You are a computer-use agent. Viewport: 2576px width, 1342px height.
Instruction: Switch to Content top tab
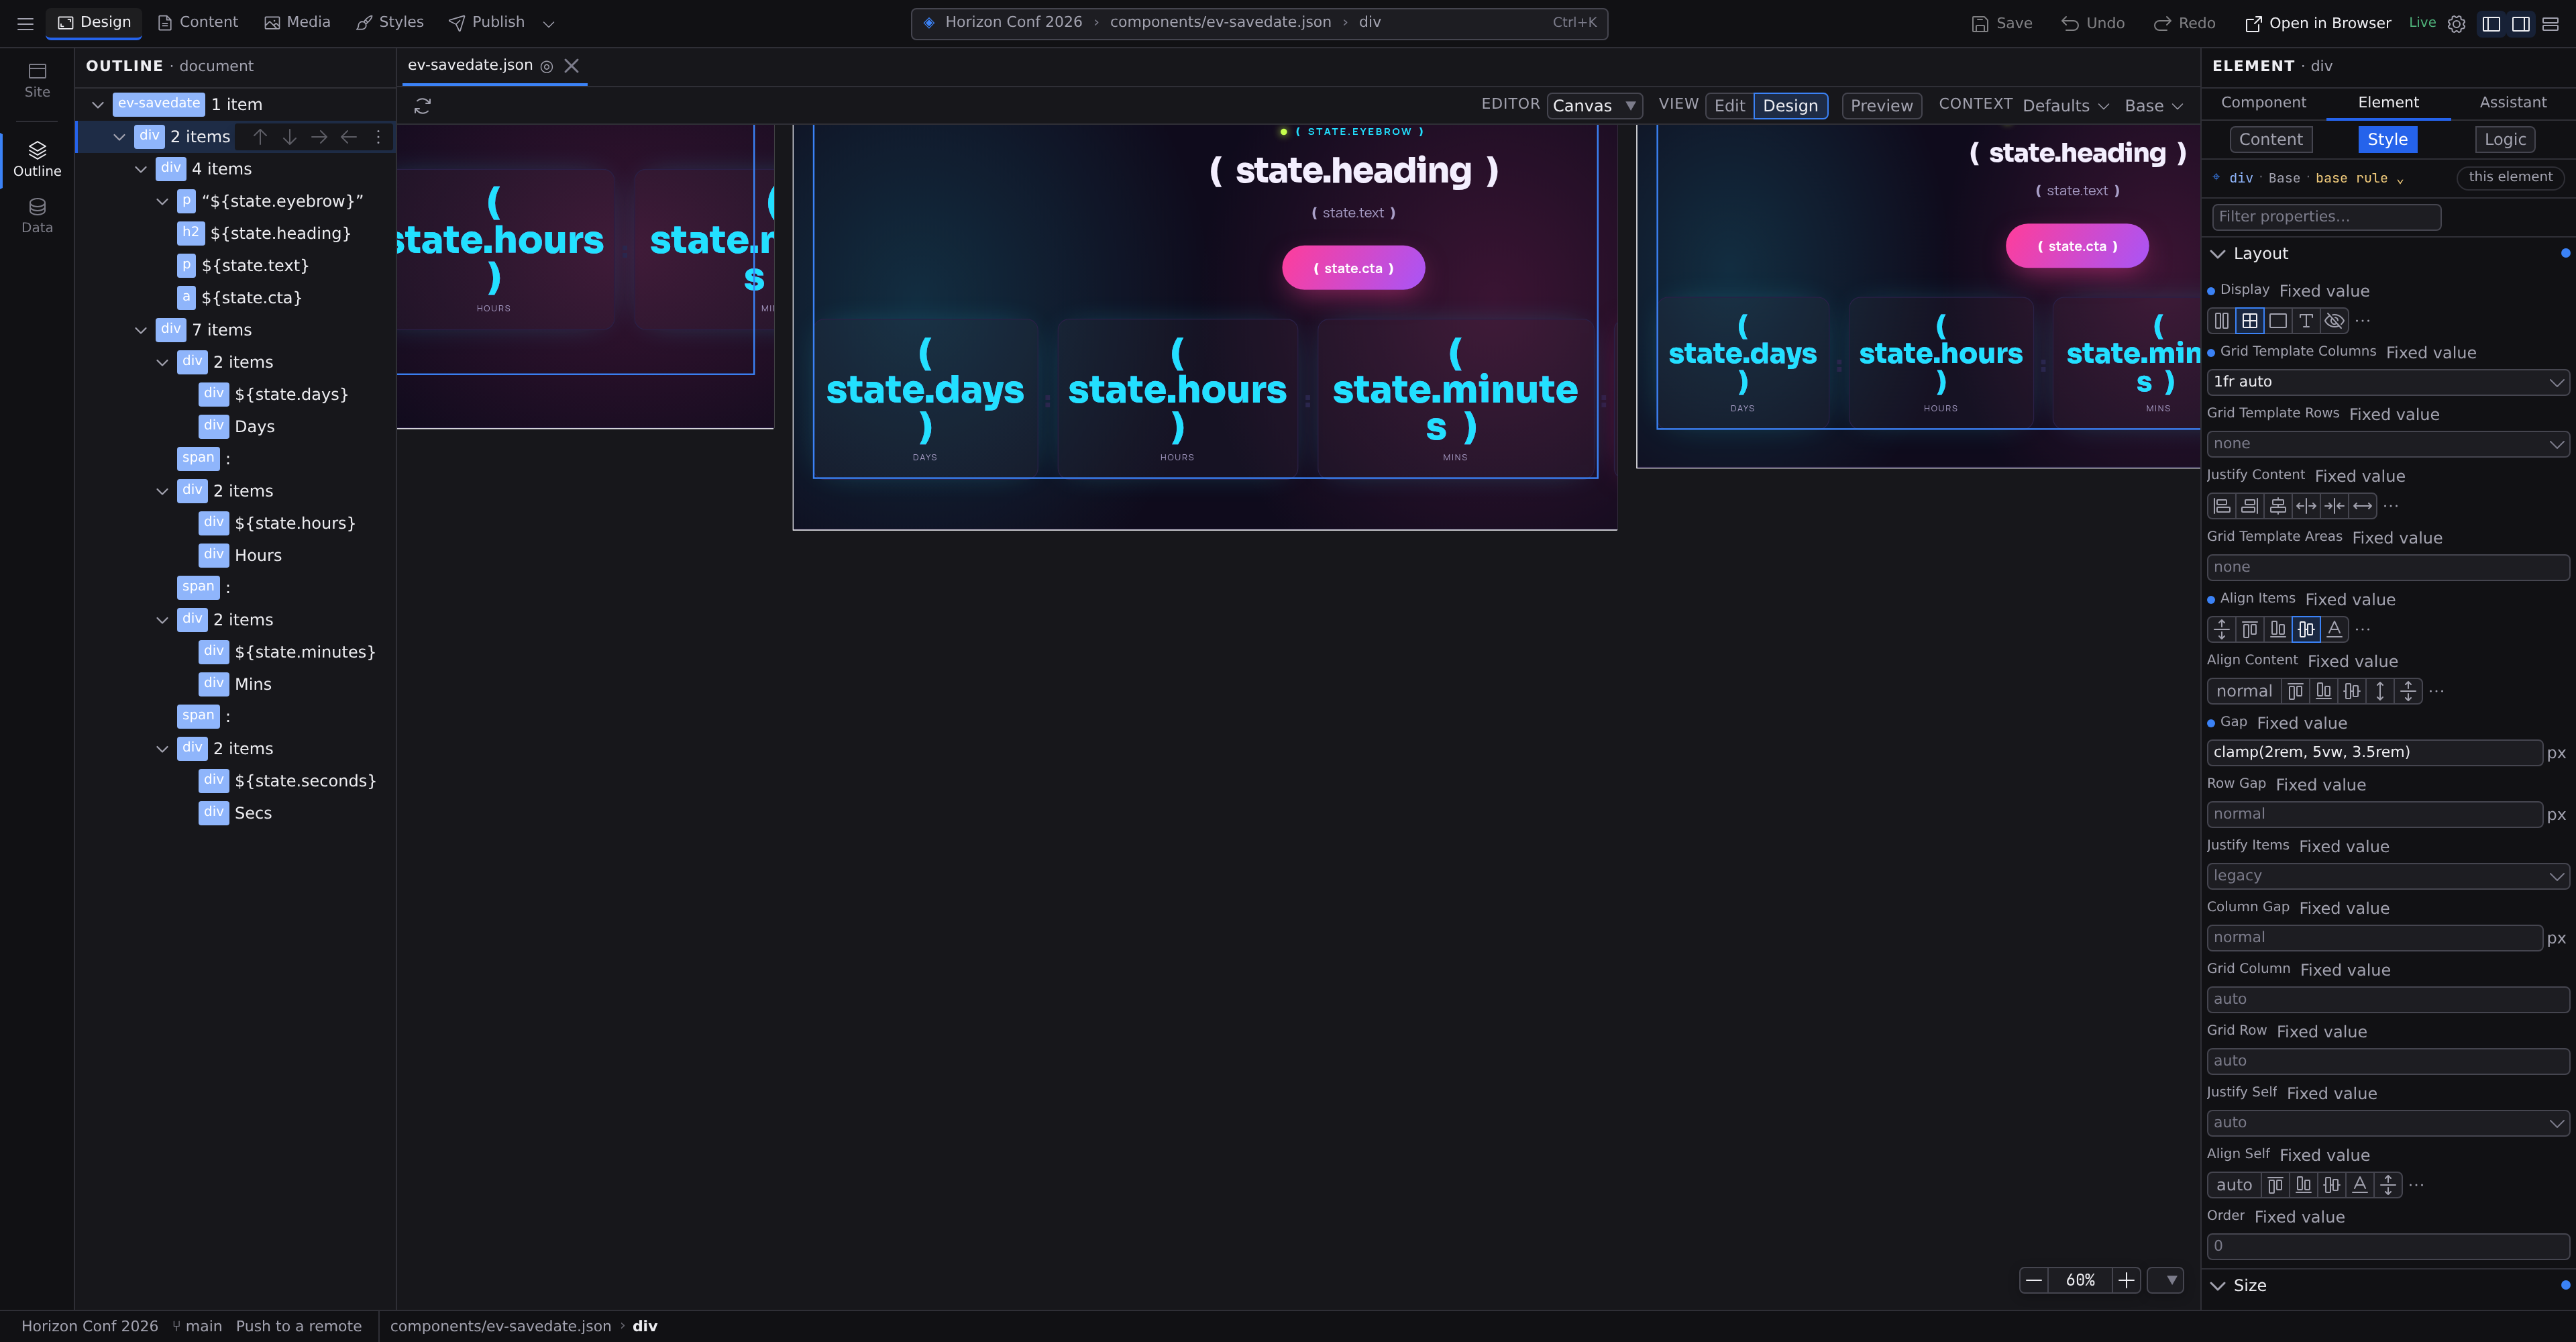click(x=197, y=22)
